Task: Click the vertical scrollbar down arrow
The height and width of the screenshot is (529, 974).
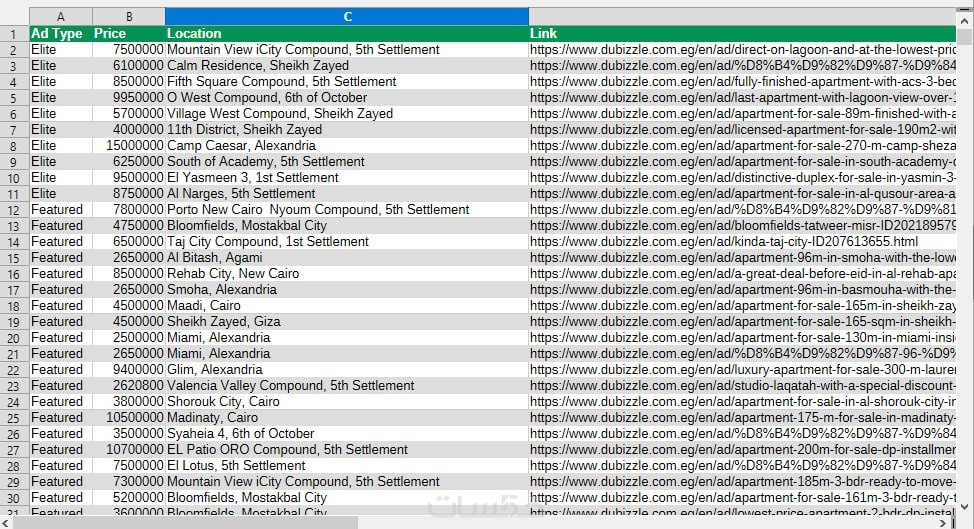Action: tap(965, 507)
